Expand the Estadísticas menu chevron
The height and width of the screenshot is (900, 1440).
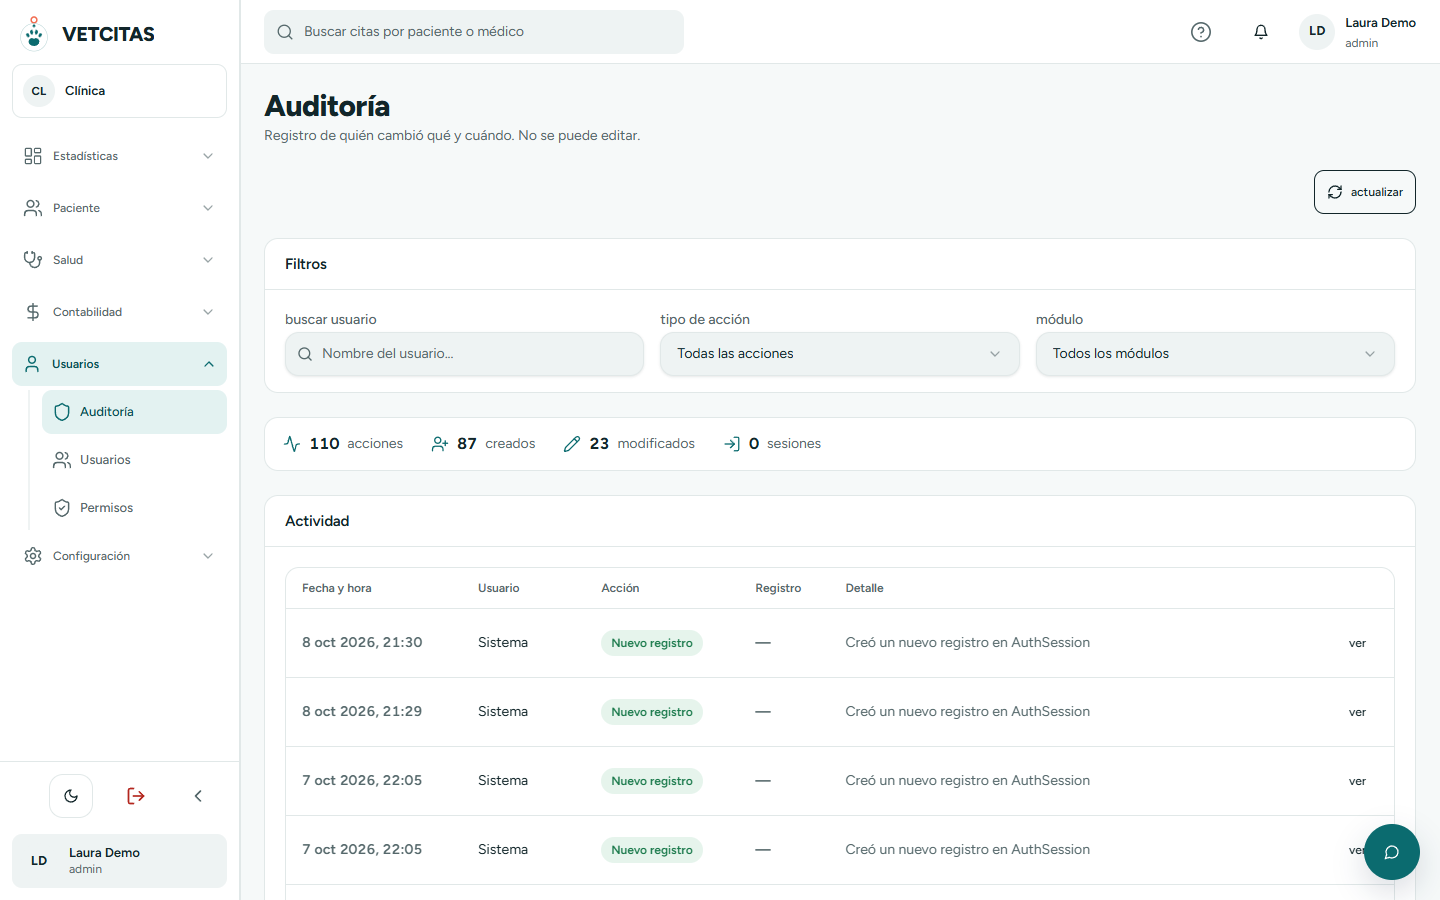click(208, 156)
